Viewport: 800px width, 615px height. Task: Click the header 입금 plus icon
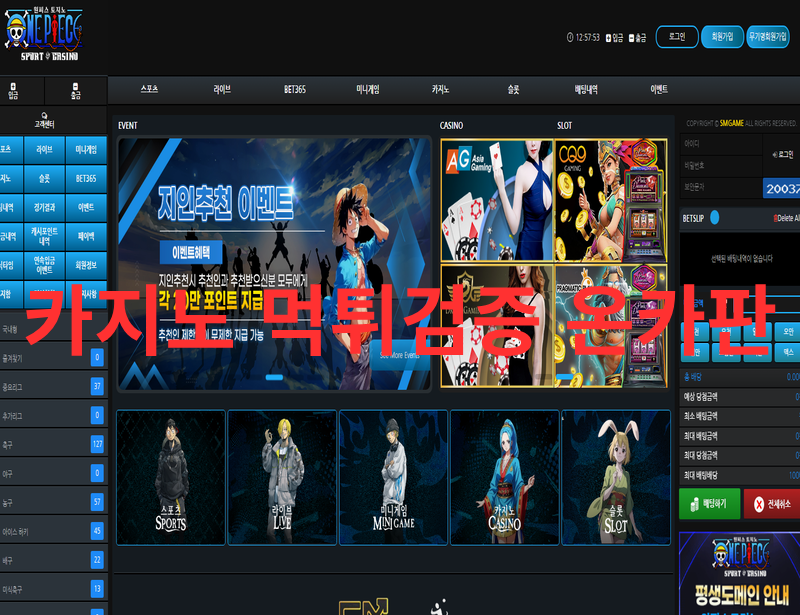[x=608, y=38]
